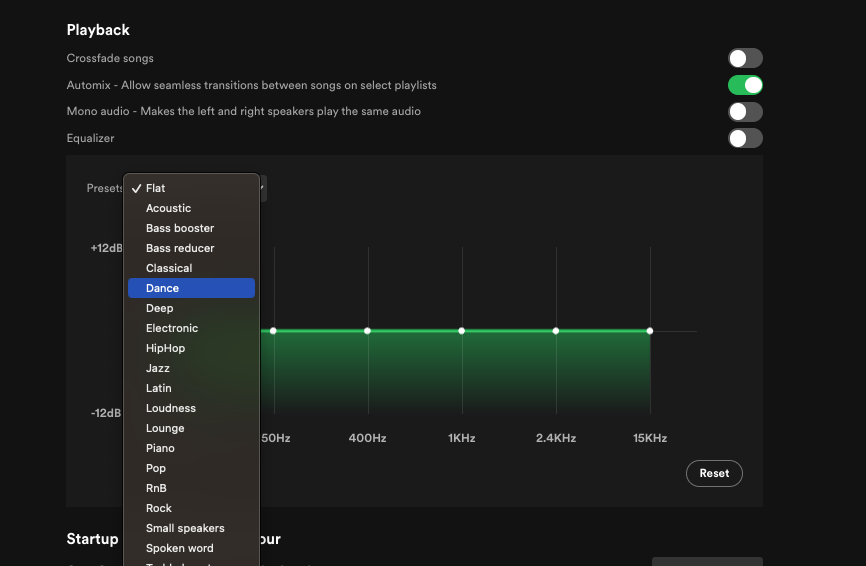
Task: Disable the Automix toggle
Action: point(745,85)
